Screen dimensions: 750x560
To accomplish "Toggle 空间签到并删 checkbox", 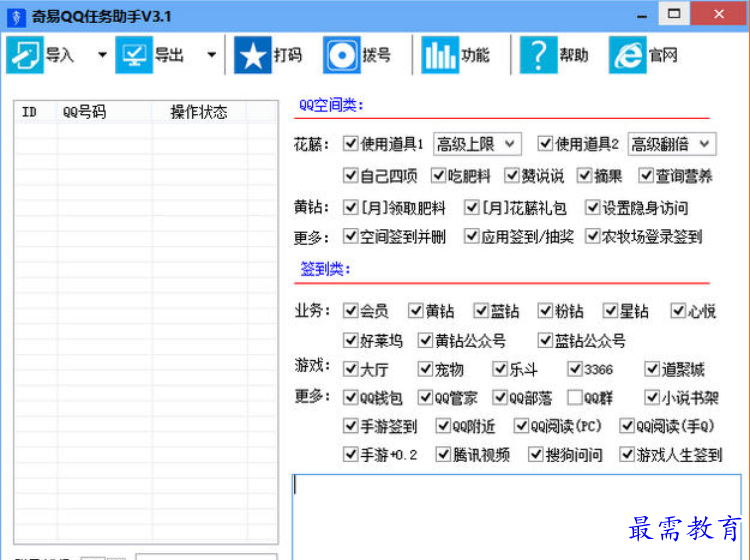I will 350,236.
